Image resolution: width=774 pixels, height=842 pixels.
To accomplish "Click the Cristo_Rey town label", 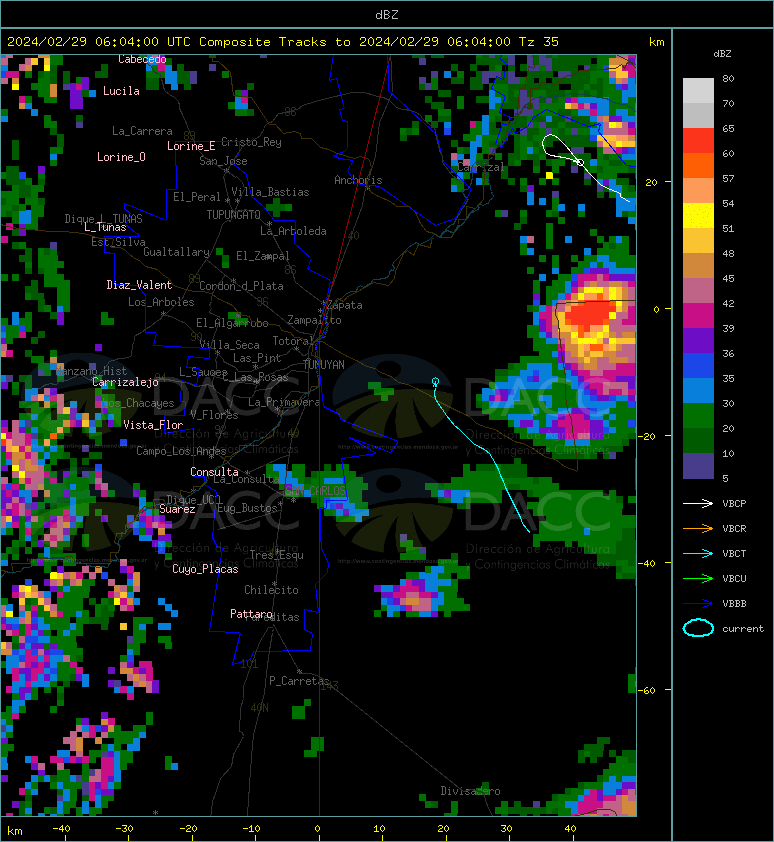I will coord(251,142).
